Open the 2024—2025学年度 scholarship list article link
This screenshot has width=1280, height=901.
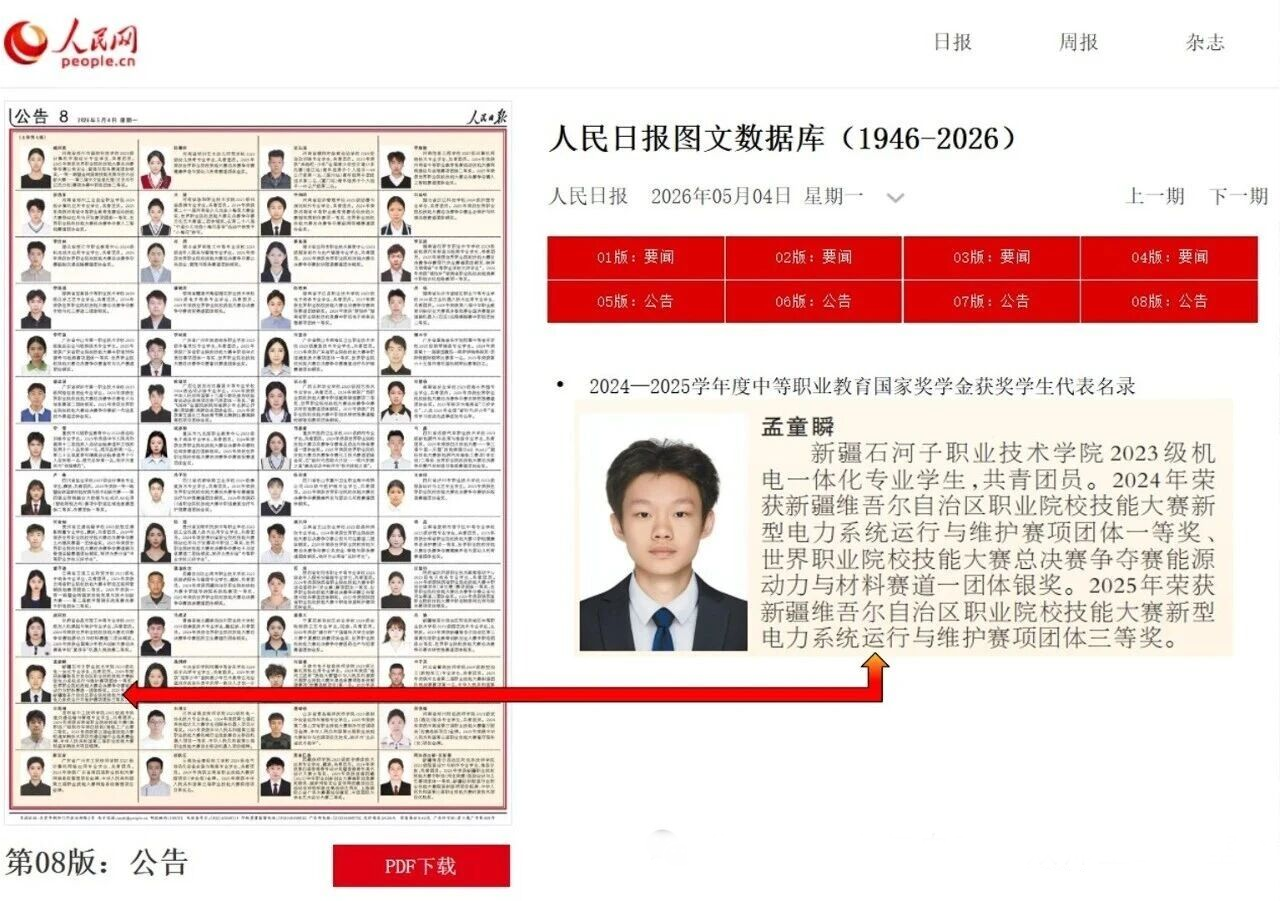pyautogui.click(x=862, y=386)
